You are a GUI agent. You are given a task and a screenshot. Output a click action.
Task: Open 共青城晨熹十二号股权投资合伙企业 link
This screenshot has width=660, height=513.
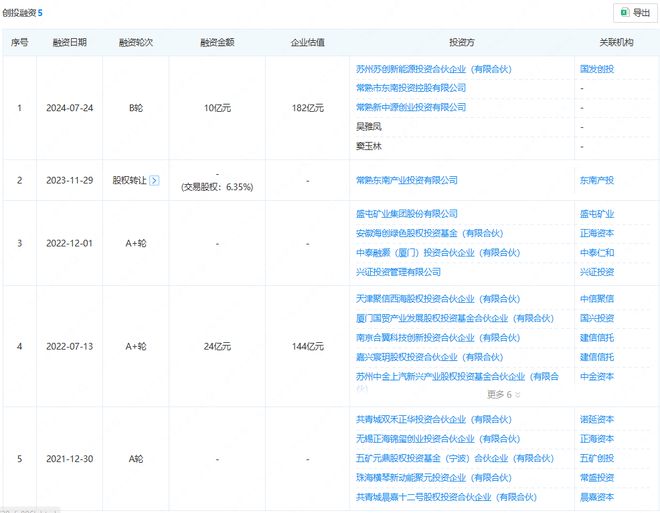pyautogui.click(x=446, y=497)
